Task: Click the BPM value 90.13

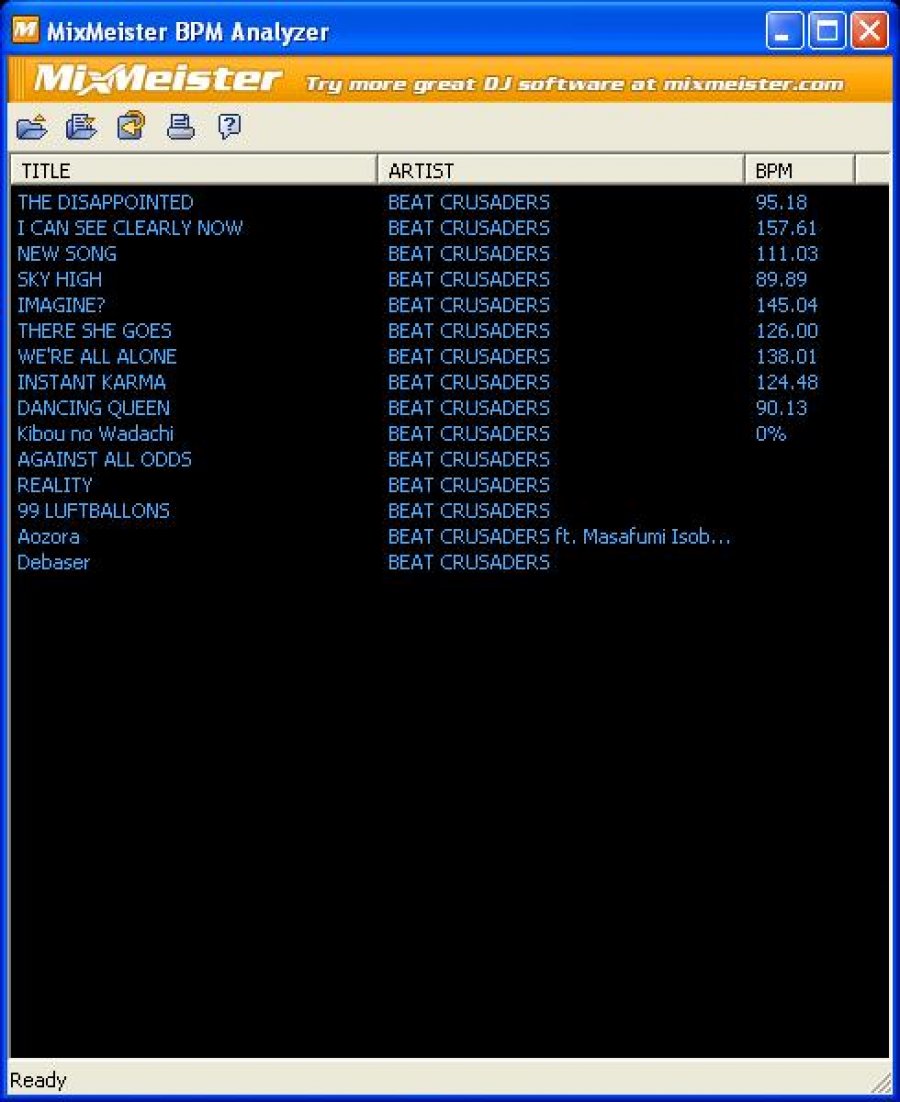Action: (781, 408)
